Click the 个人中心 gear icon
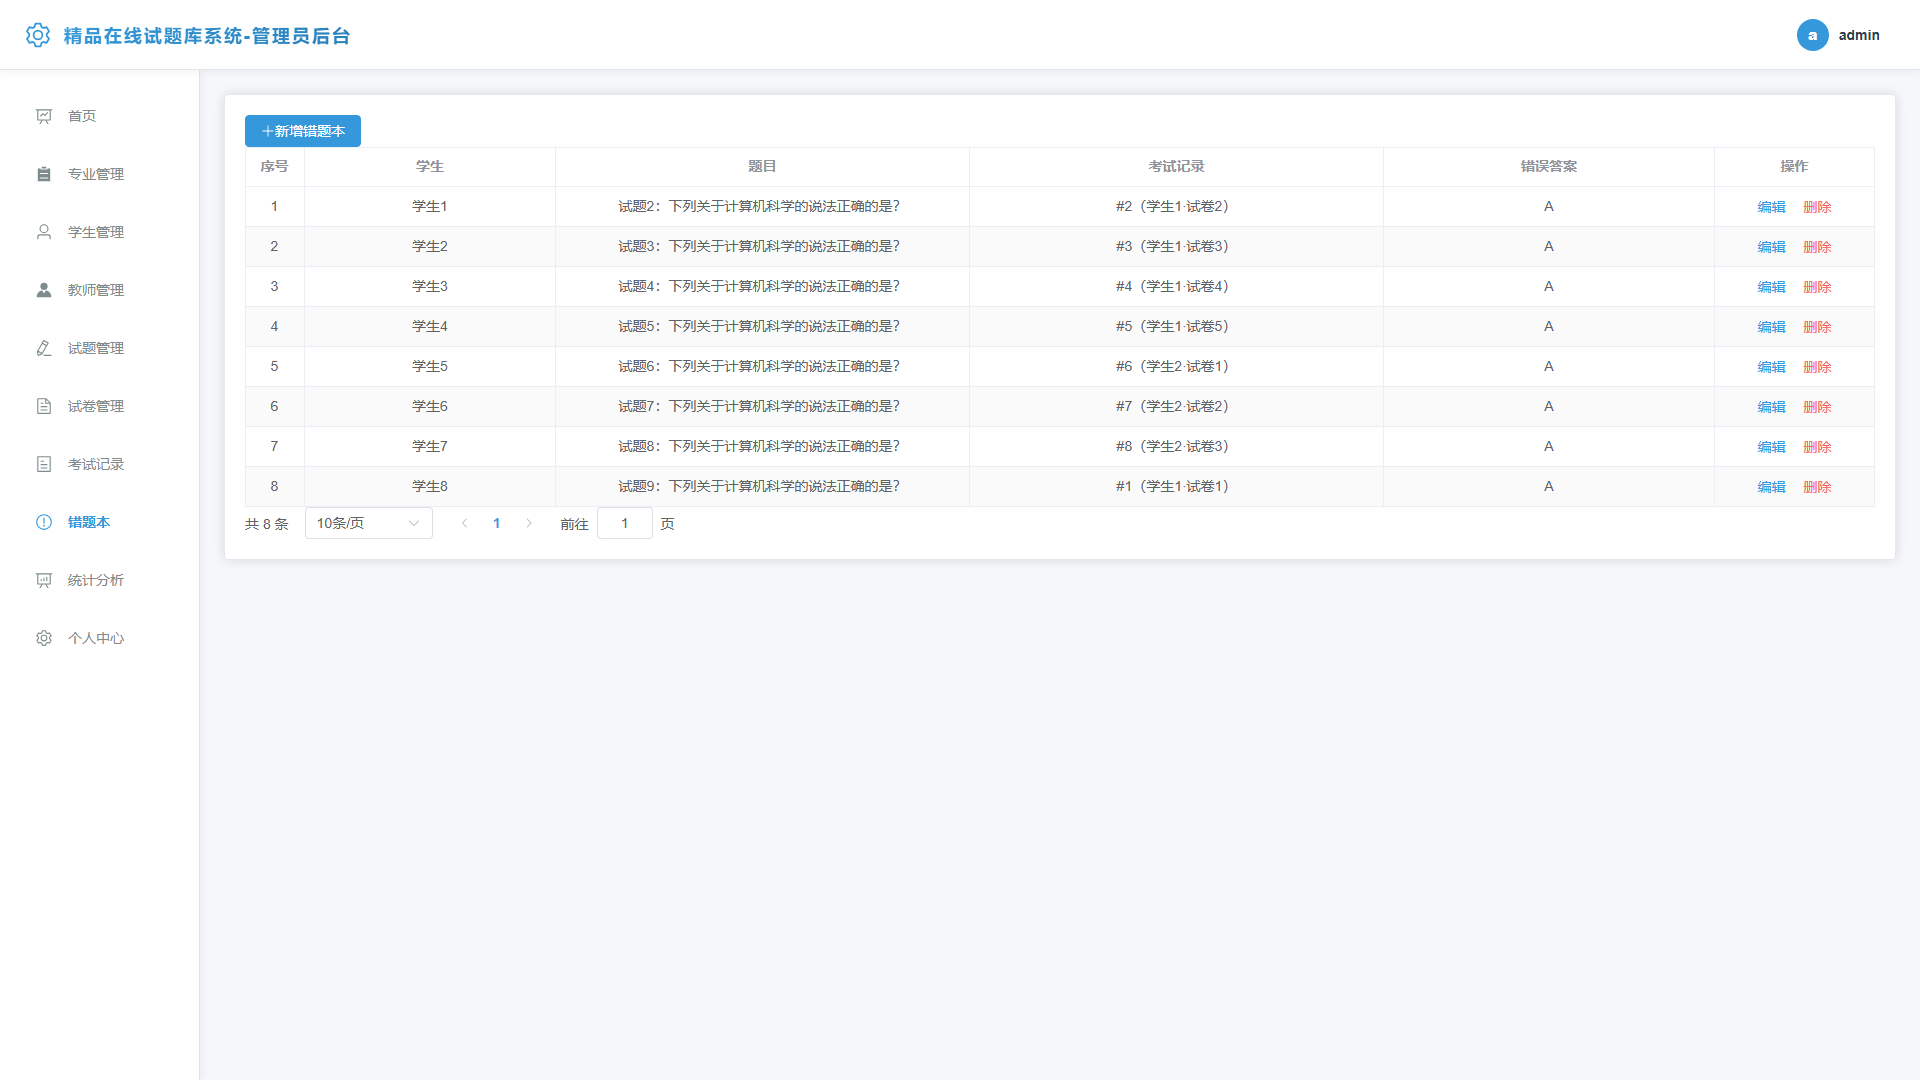 coord(44,638)
